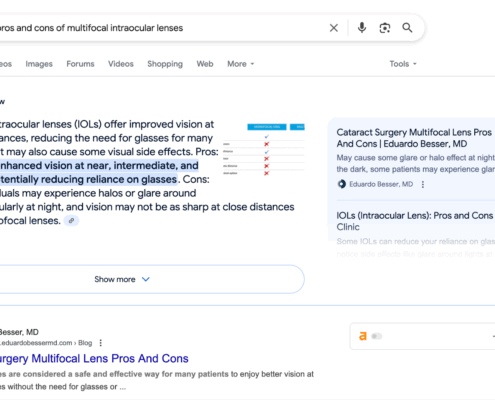Open the IOL comparison table thumbnail
Viewport: 495px width, 400px height.
point(264,150)
